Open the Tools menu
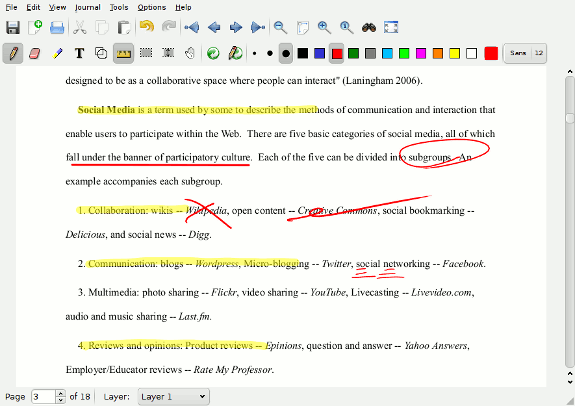Image resolution: width=575 pixels, height=406 pixels. (119, 7)
